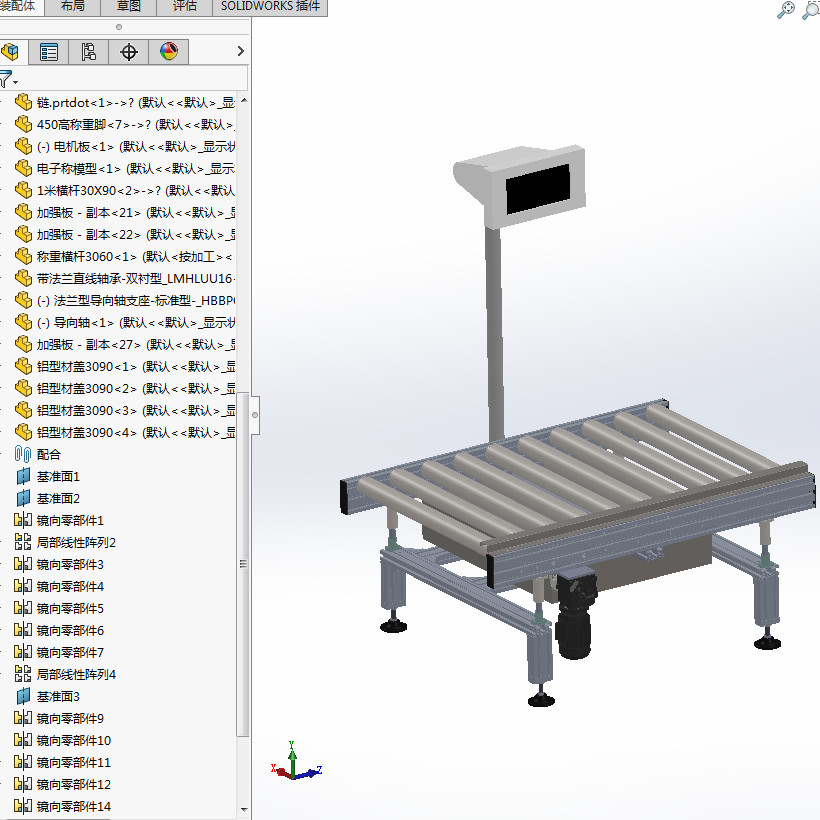Click the 镜向零部件7 mirror icon

pyautogui.click(x=23, y=652)
